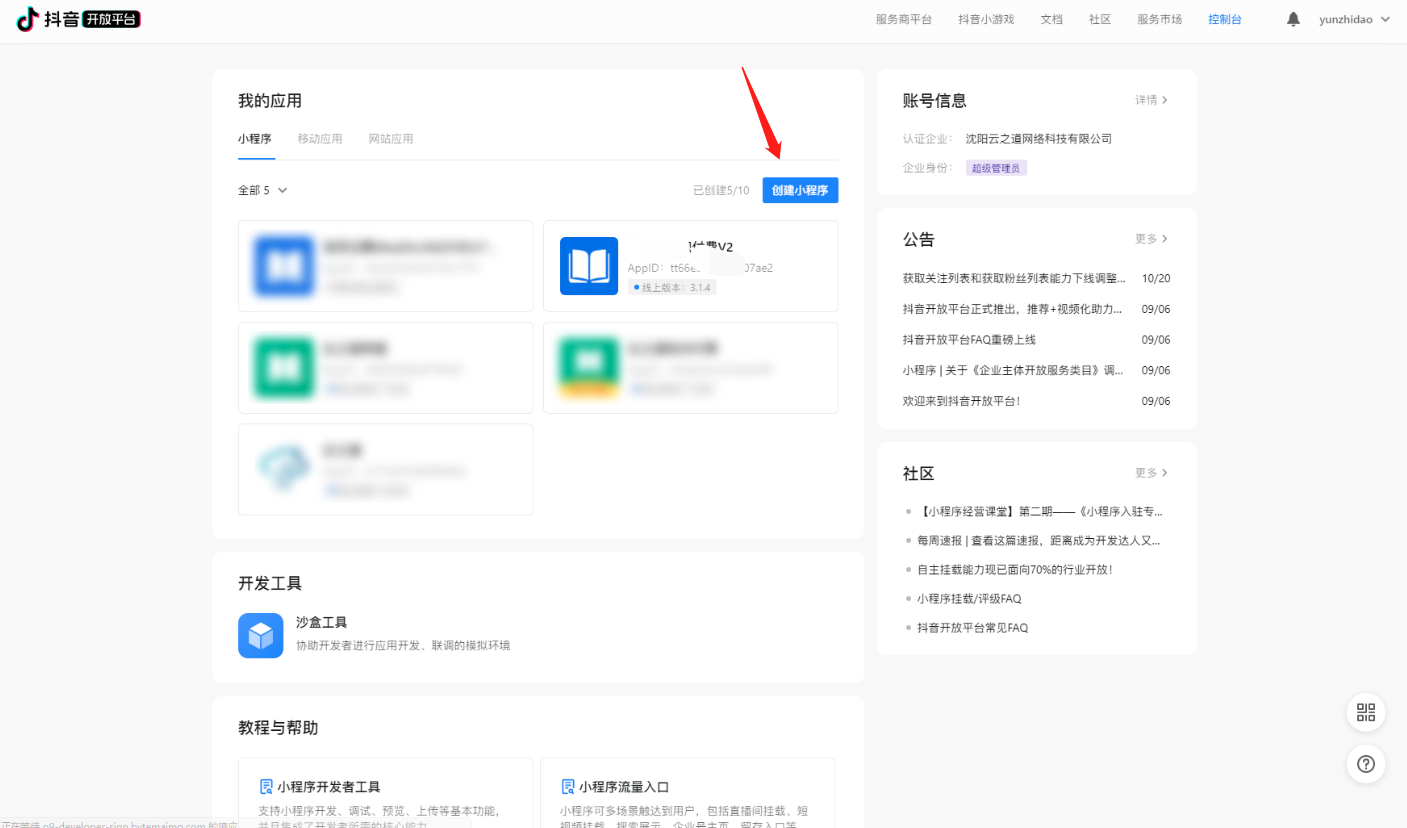
Task: Open community post 小程序经营课堂 第二期
Action: coord(1040,511)
